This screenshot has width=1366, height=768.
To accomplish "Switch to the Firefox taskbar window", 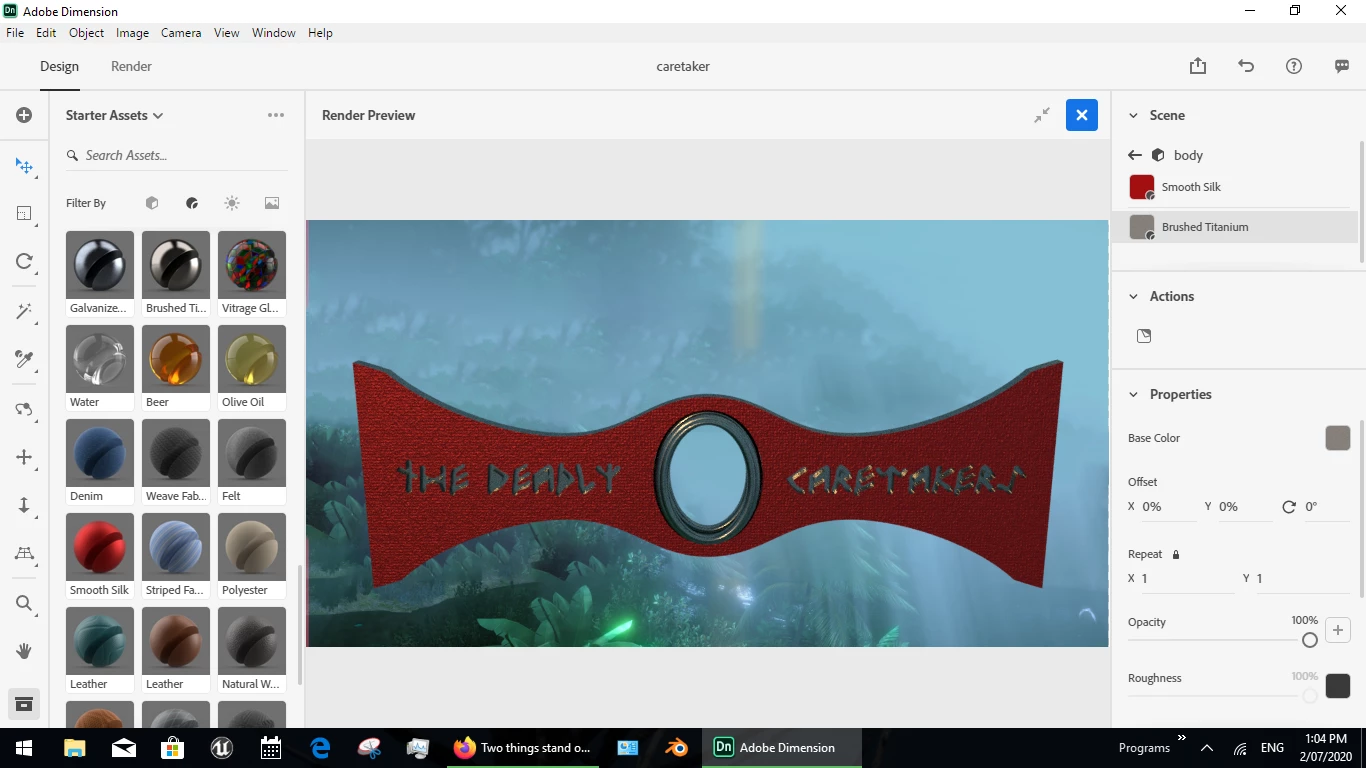I will click(x=523, y=748).
